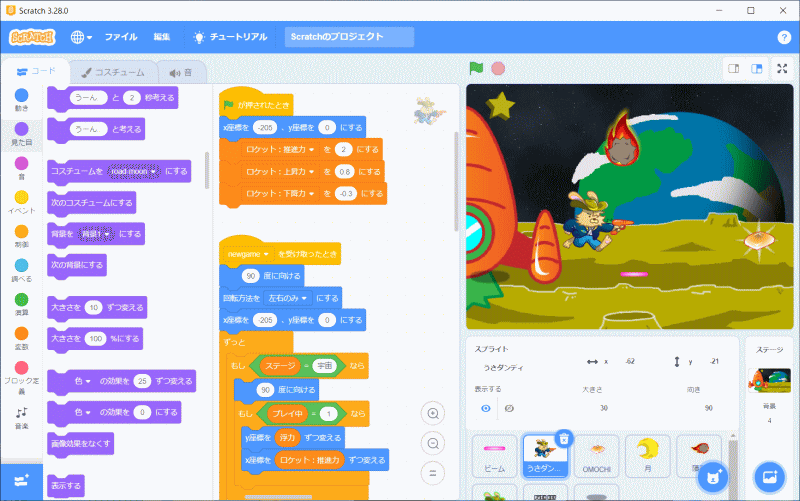The image size is (800, 501).
Task: Click the choose a sprite button
Action: [713, 478]
